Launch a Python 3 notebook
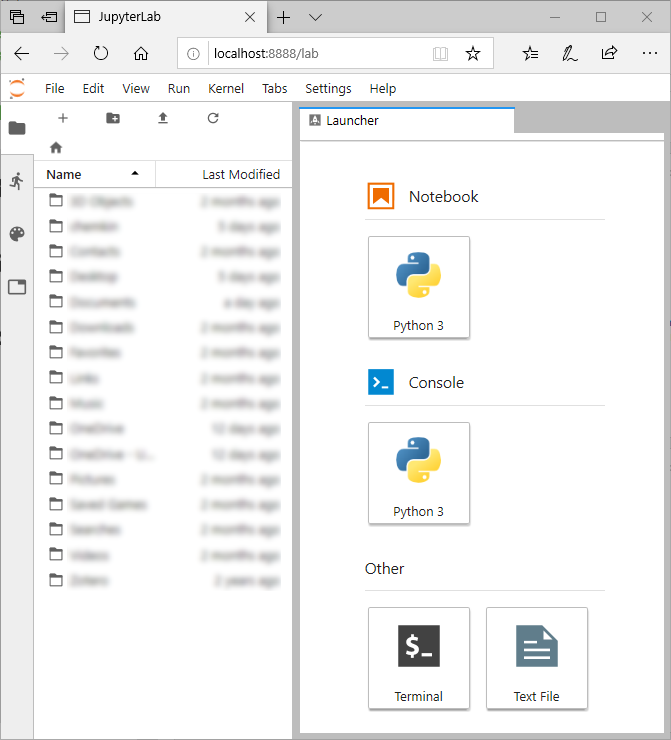The height and width of the screenshot is (740, 671). click(x=419, y=287)
